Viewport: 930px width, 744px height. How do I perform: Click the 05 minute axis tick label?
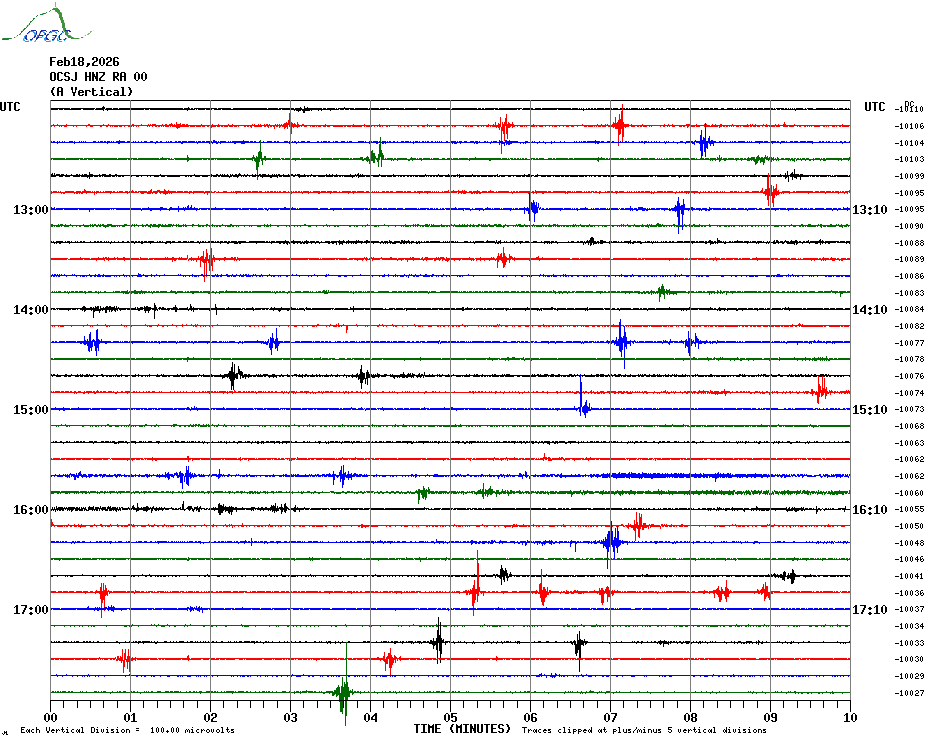click(450, 718)
